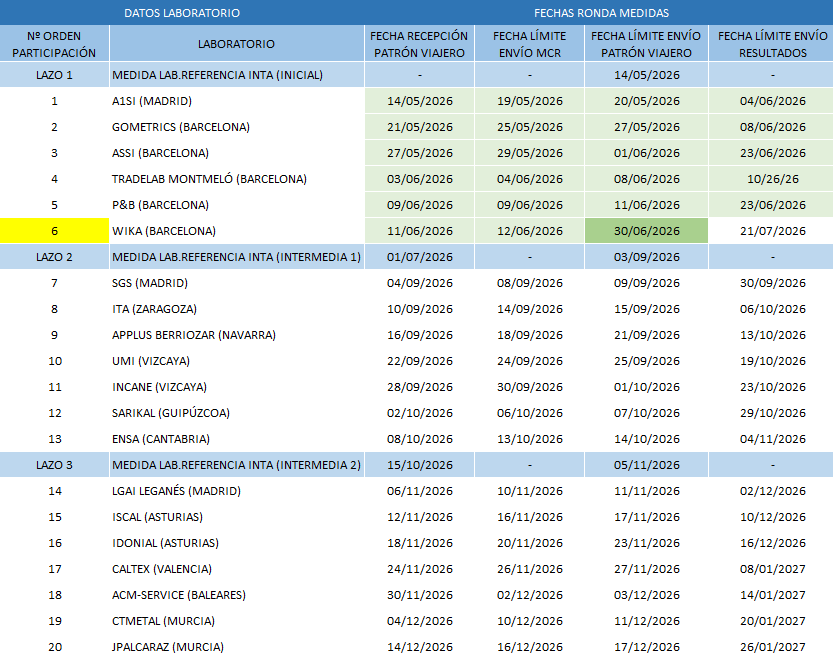Select the LAZO 2 row label
Image resolution: width=833 pixels, height=655 pixels.
click(54, 257)
